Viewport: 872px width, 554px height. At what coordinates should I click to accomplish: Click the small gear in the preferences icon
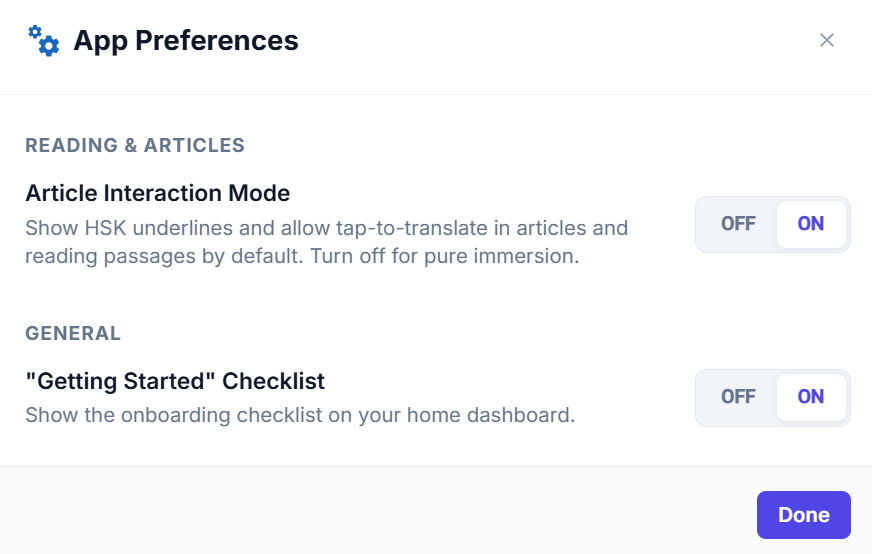35,32
